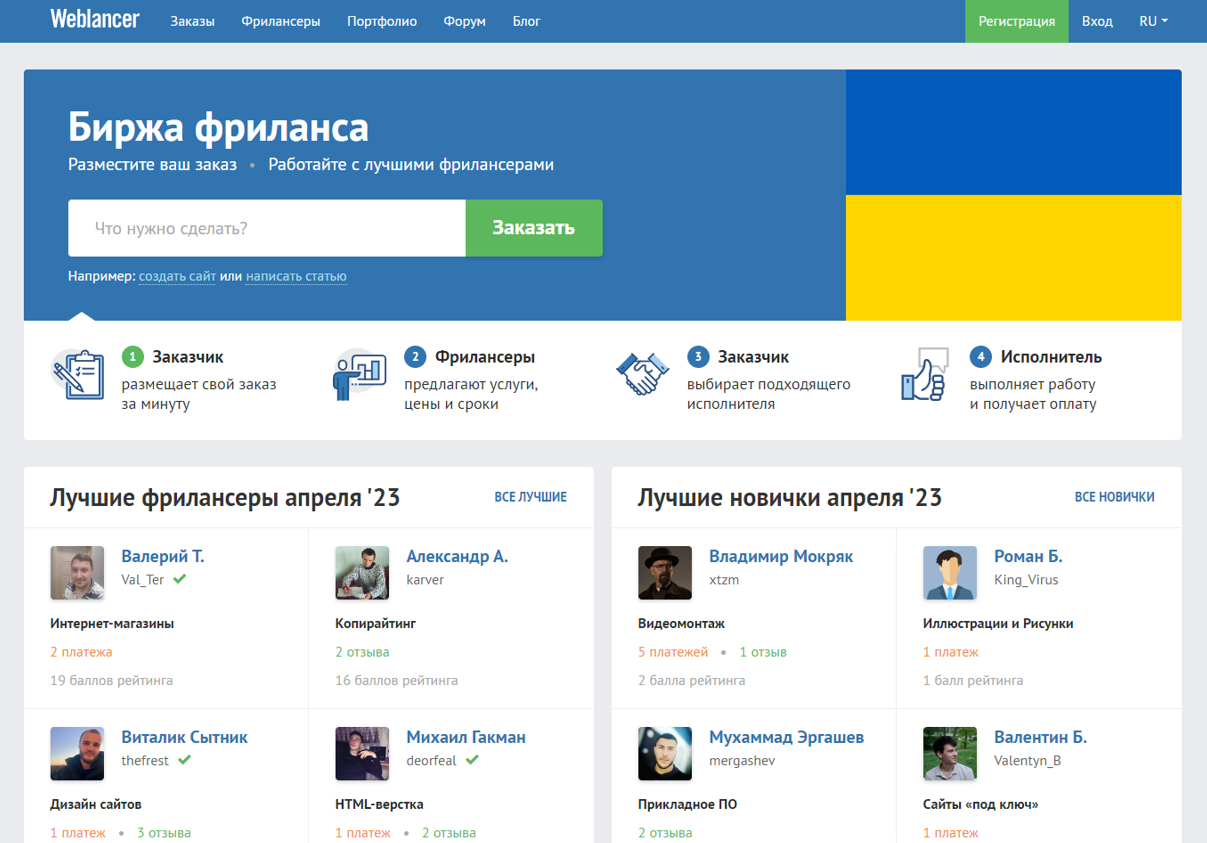This screenshot has width=1207, height=843.
Task: Click '2 платежа' under Валерий Т.
Action: 81,652
